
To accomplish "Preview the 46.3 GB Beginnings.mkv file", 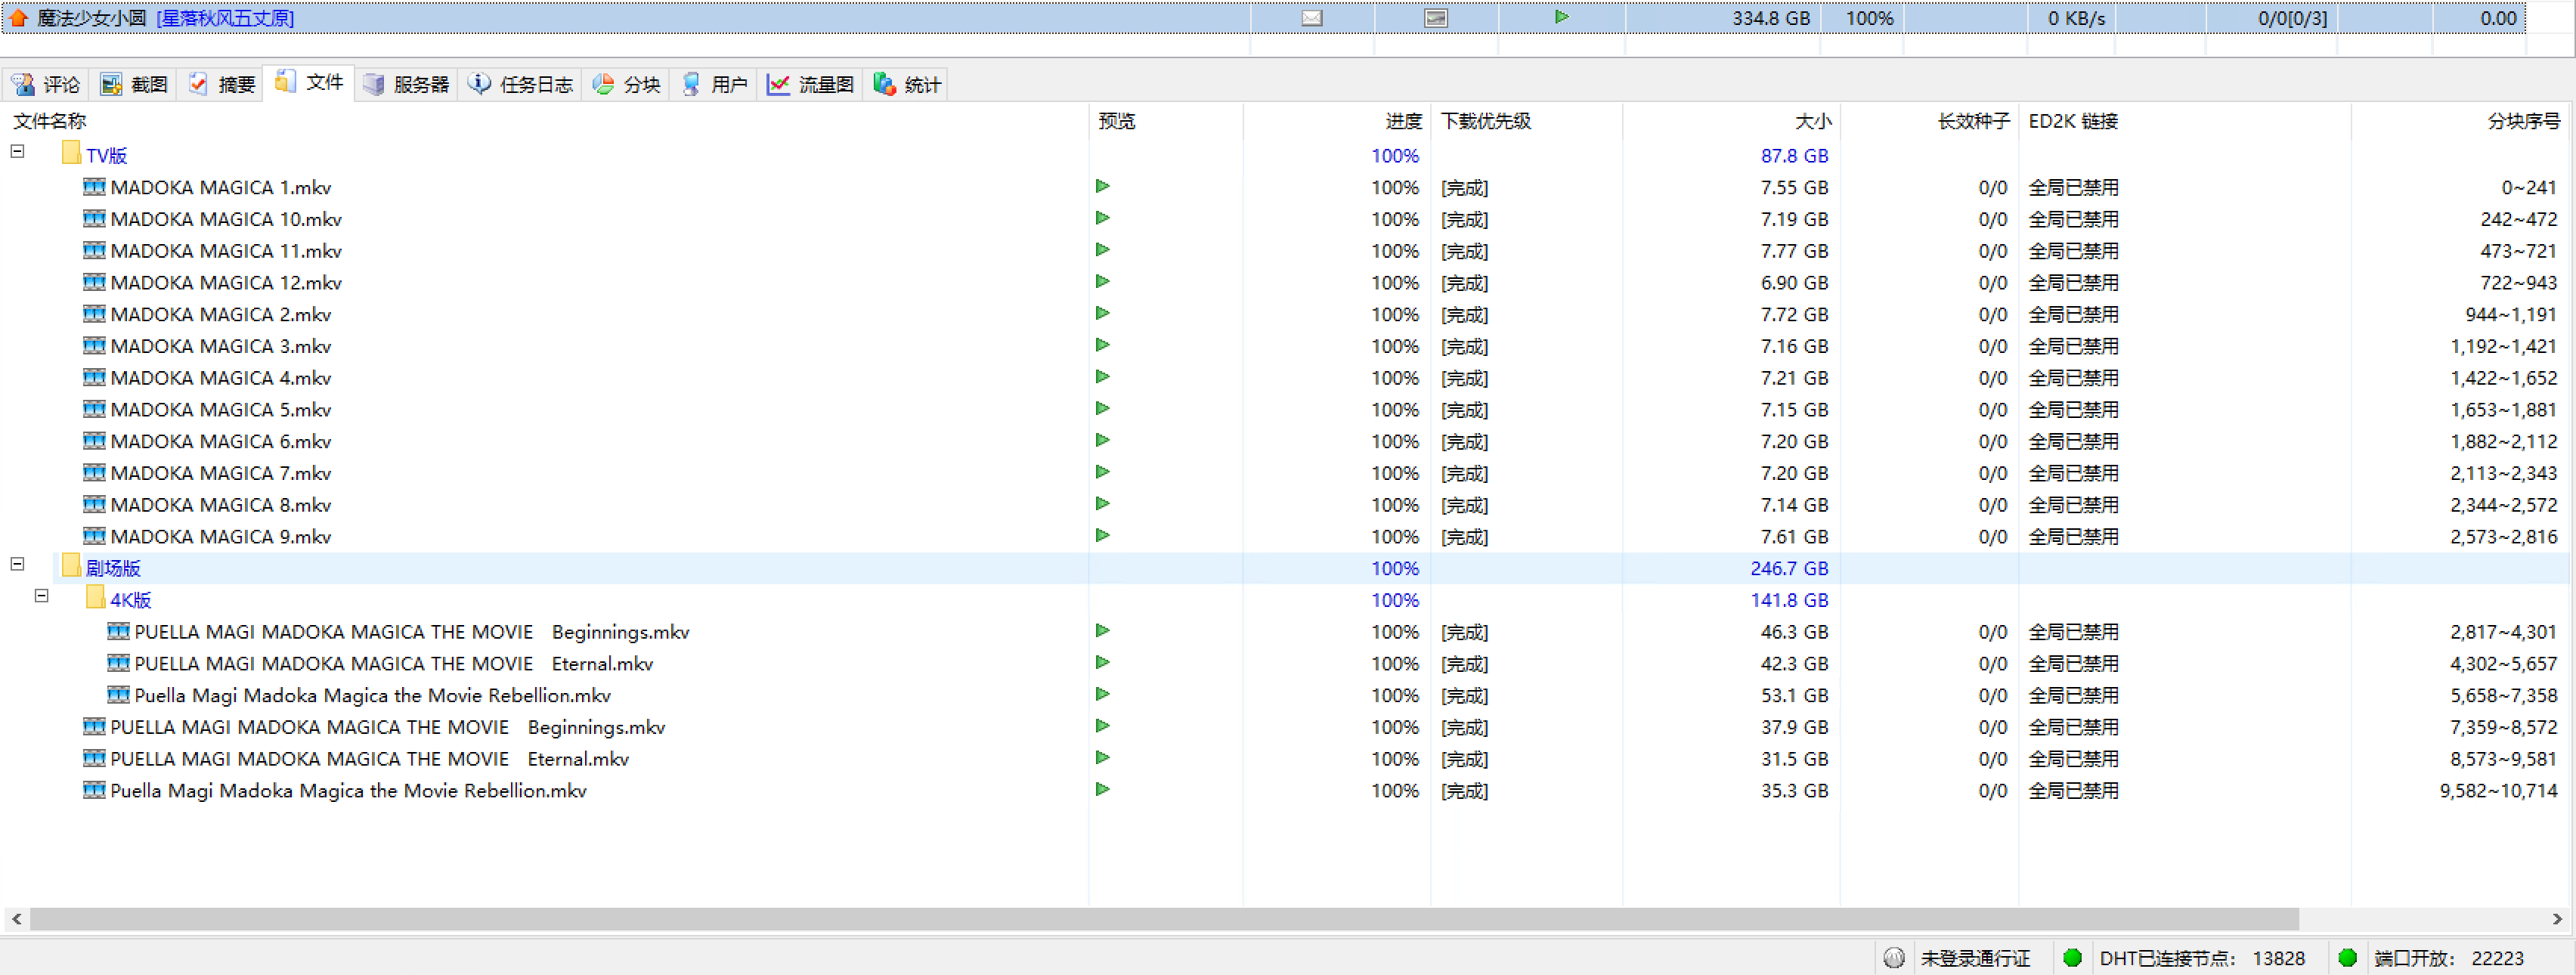I will click(1102, 631).
